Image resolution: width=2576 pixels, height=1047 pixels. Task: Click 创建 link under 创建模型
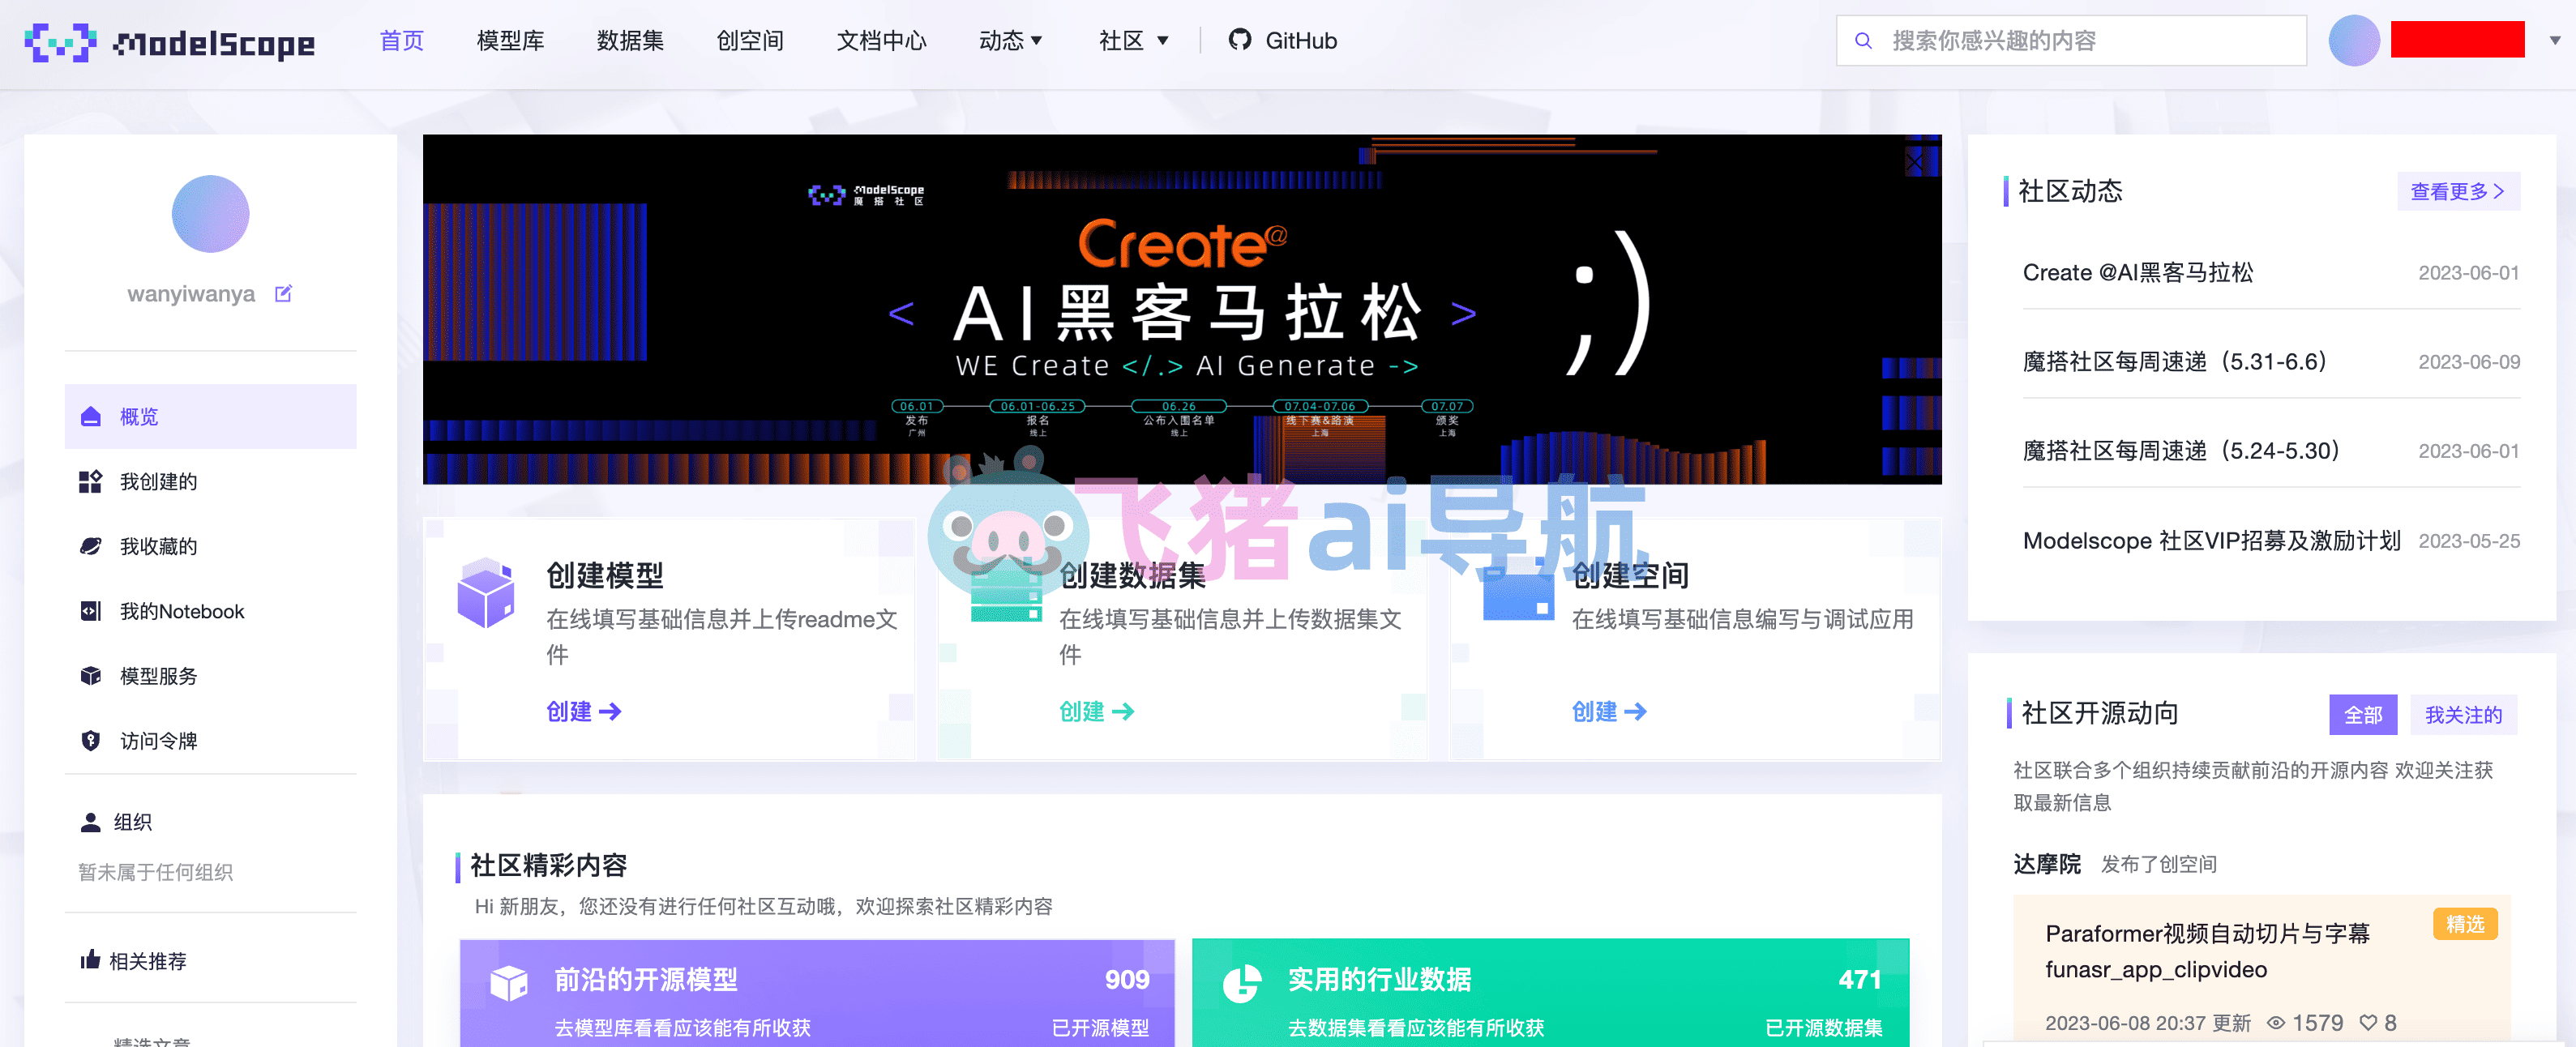click(x=584, y=711)
